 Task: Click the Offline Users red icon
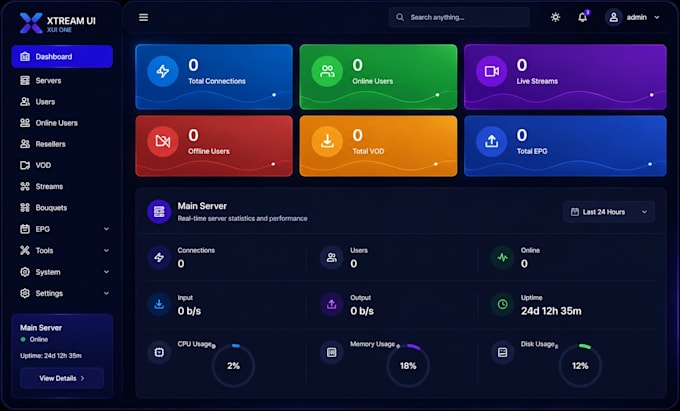[163, 141]
